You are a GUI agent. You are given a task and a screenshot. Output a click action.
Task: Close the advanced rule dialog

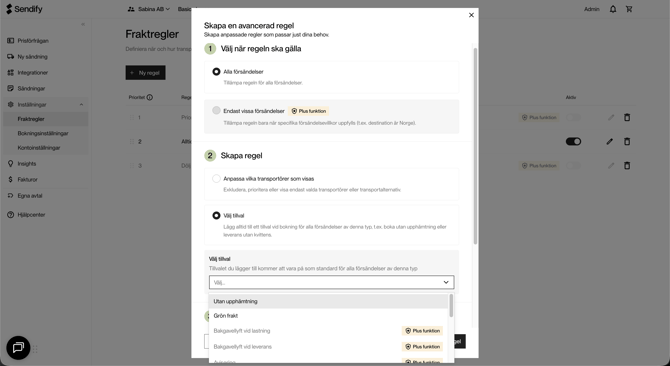[471, 15]
